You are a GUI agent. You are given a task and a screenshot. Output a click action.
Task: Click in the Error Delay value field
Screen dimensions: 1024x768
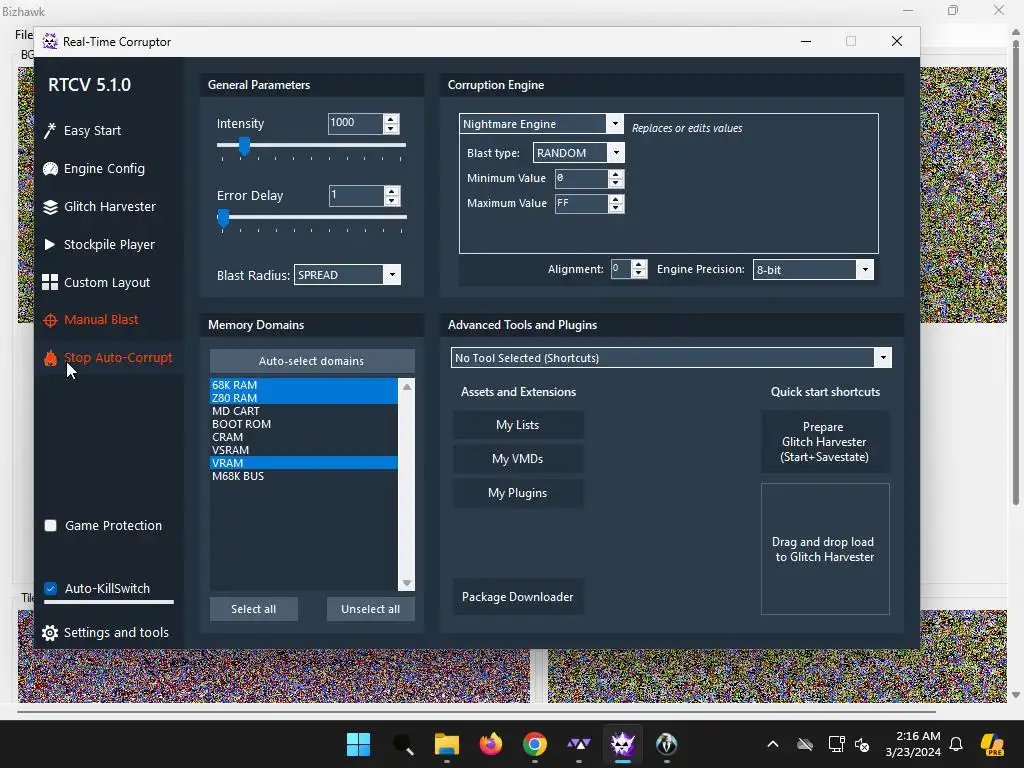point(356,195)
